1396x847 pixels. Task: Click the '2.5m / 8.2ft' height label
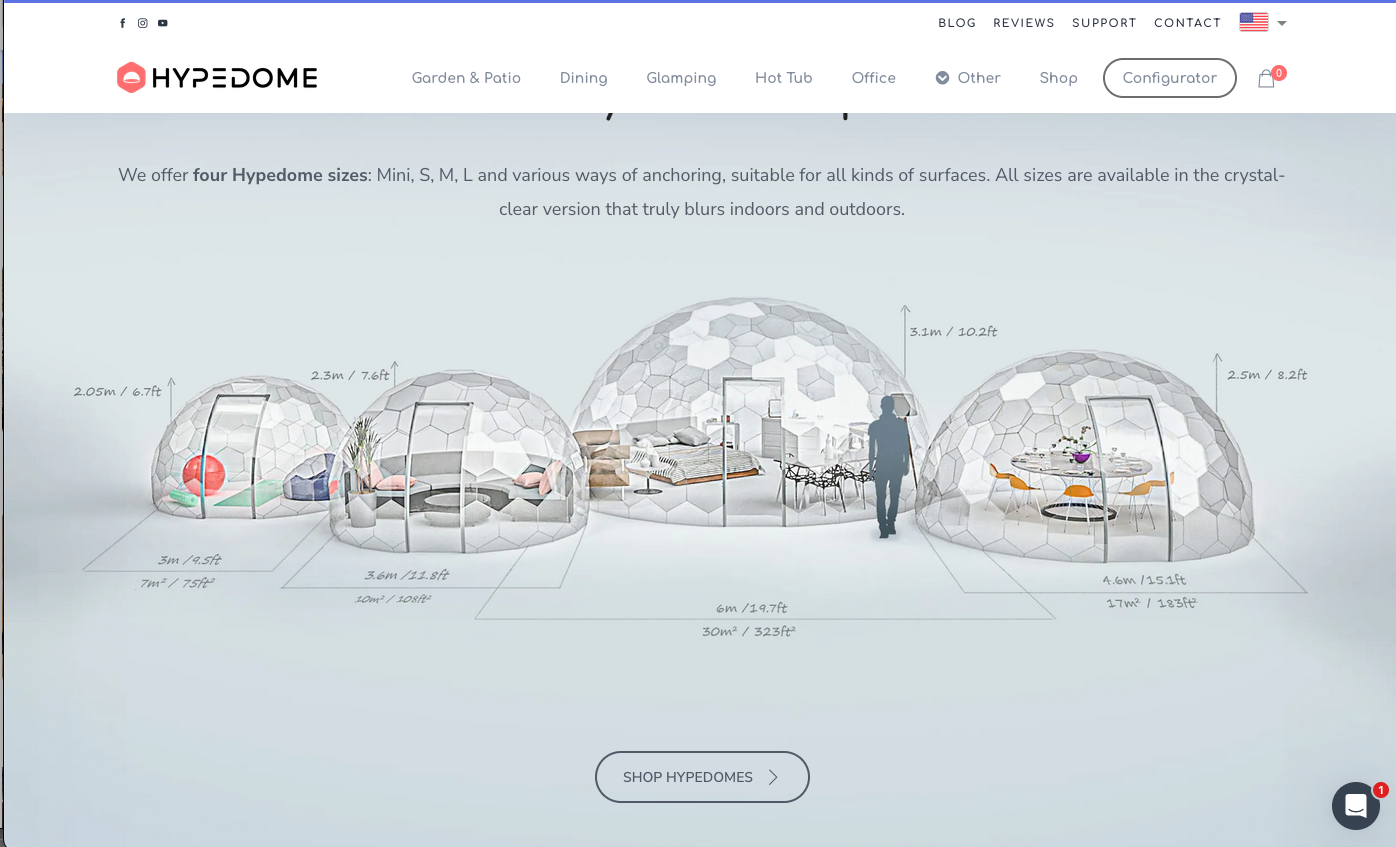[x=1267, y=375]
